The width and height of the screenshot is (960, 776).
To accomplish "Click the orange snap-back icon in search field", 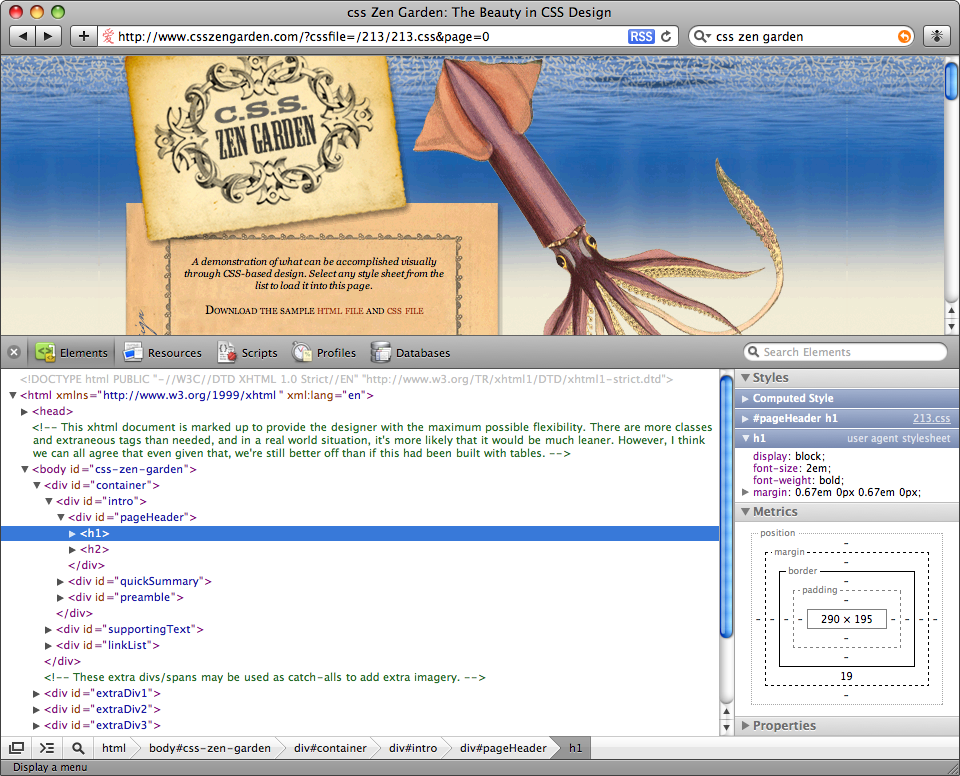I will coord(904,36).
